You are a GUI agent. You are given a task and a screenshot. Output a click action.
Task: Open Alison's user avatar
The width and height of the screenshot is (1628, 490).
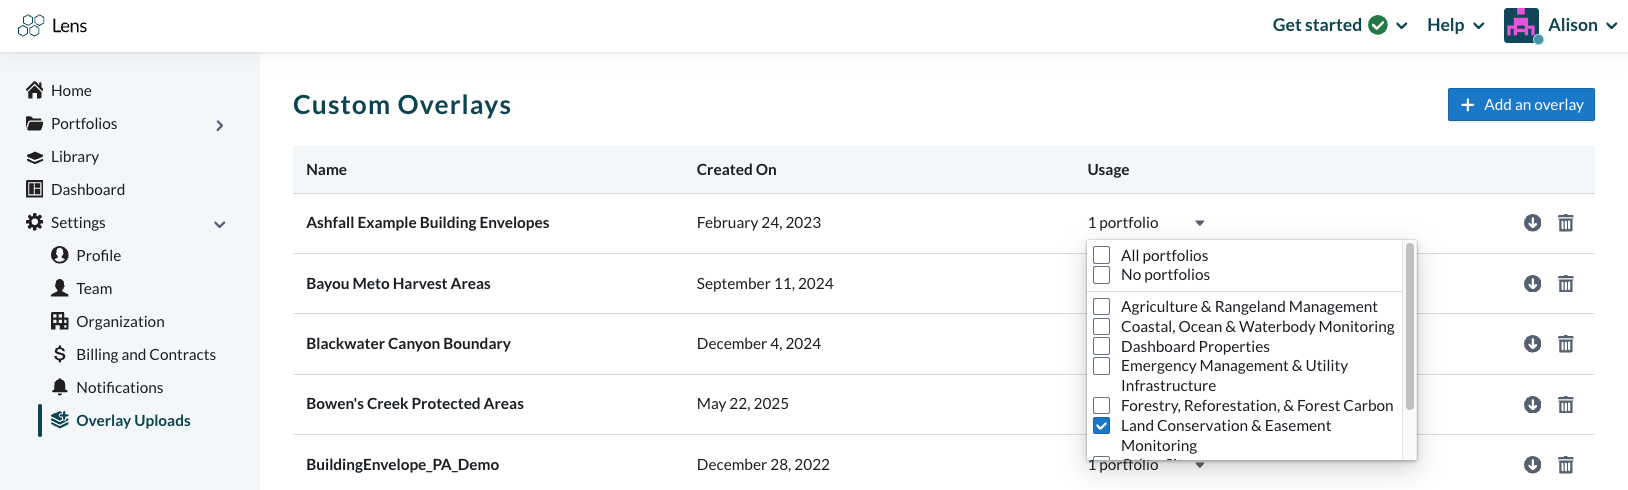click(x=1521, y=25)
